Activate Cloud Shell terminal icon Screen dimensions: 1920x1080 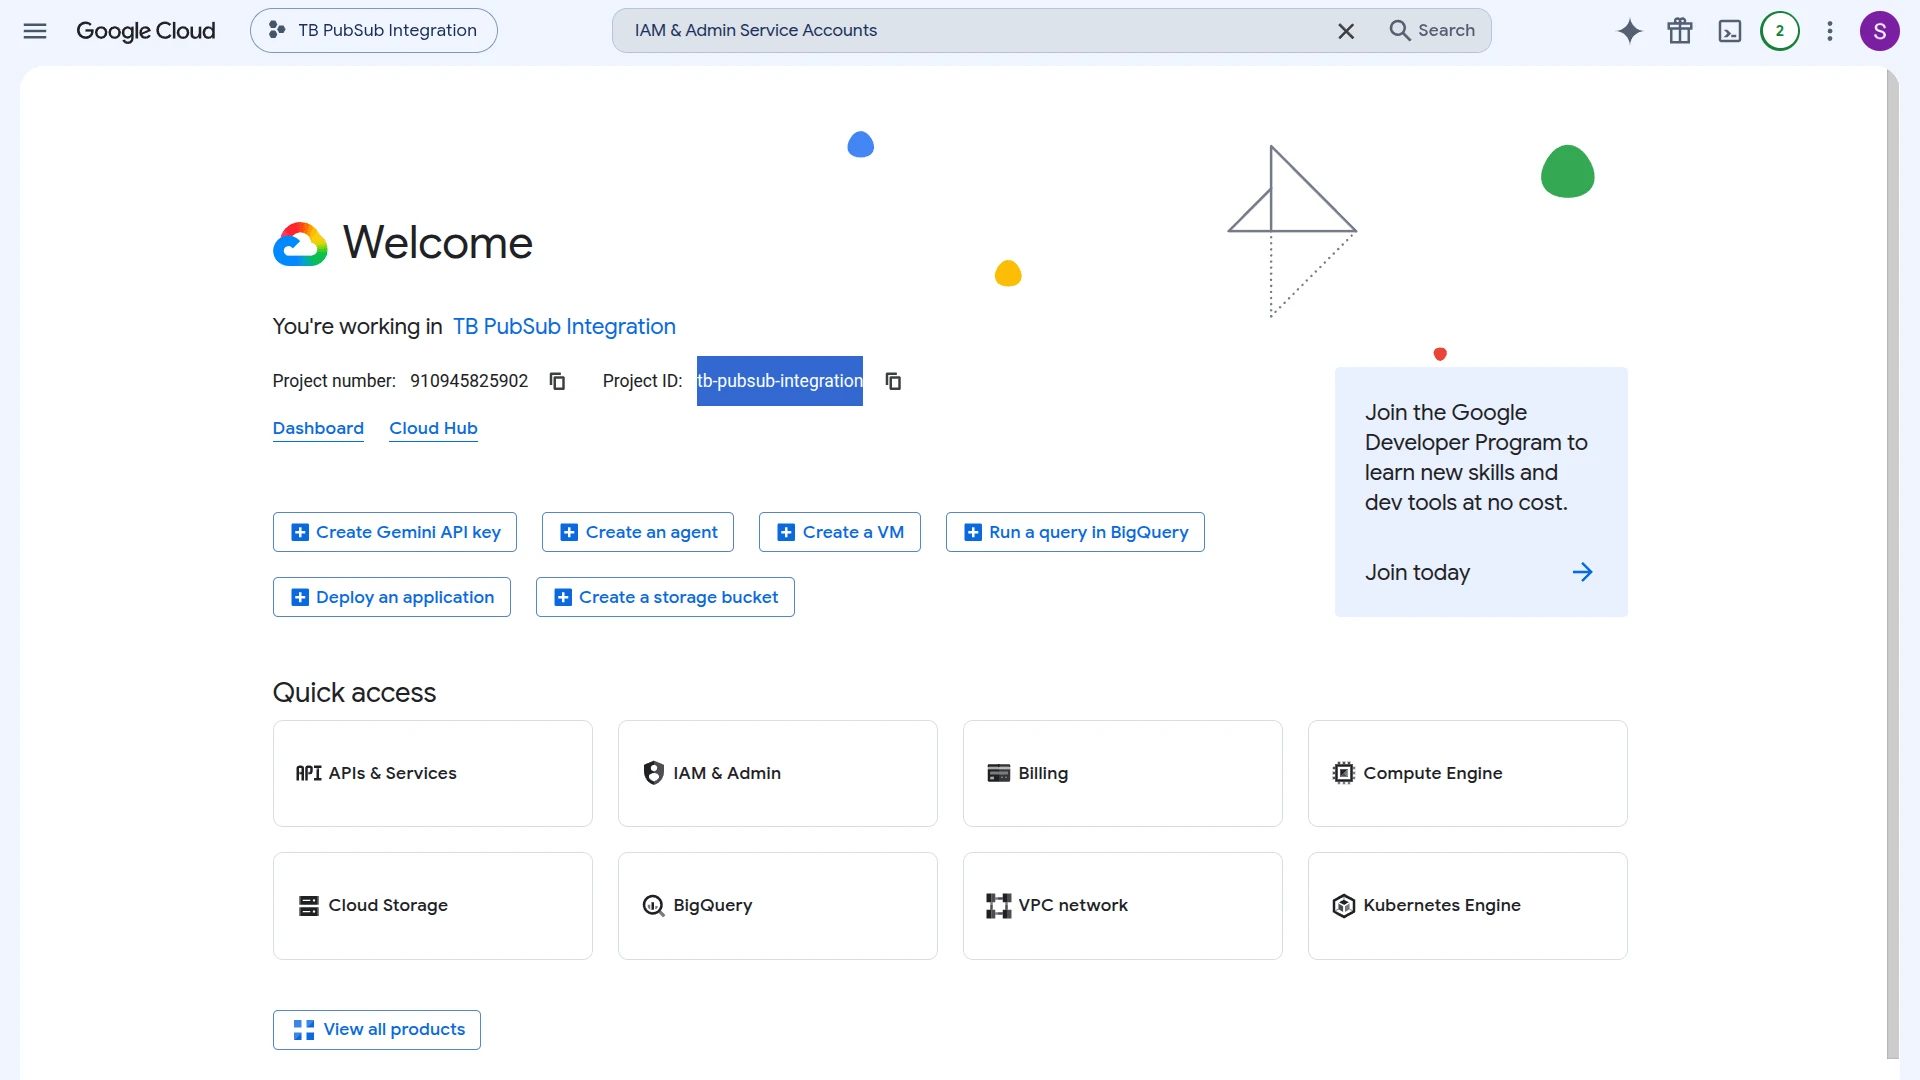point(1730,31)
